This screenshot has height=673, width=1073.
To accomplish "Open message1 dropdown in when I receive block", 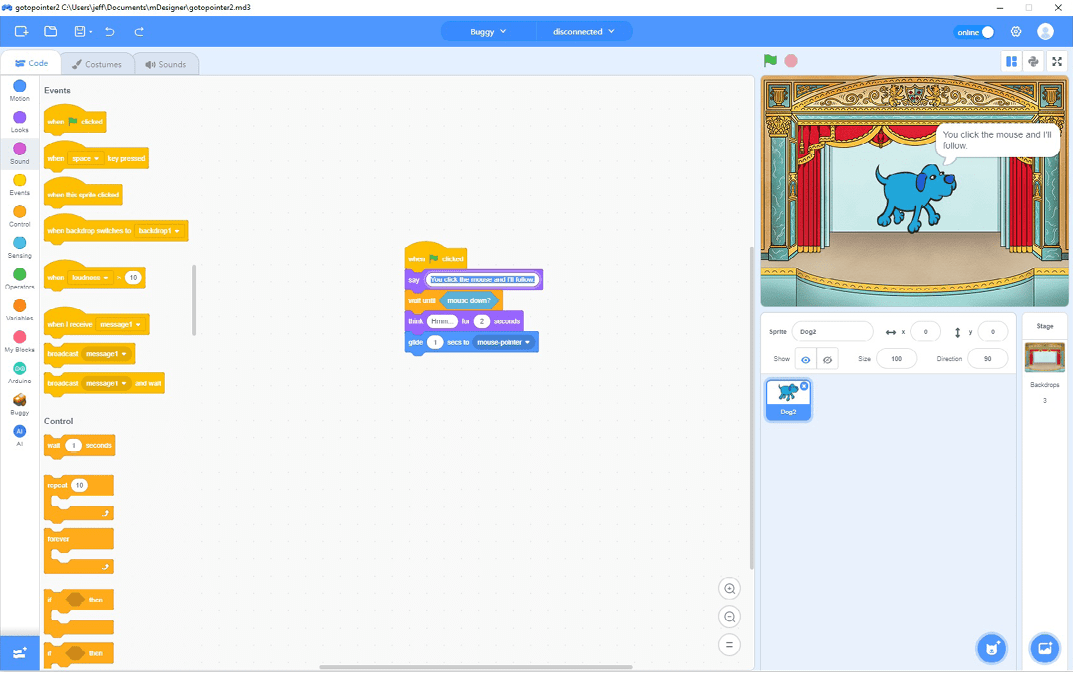I will click(120, 325).
